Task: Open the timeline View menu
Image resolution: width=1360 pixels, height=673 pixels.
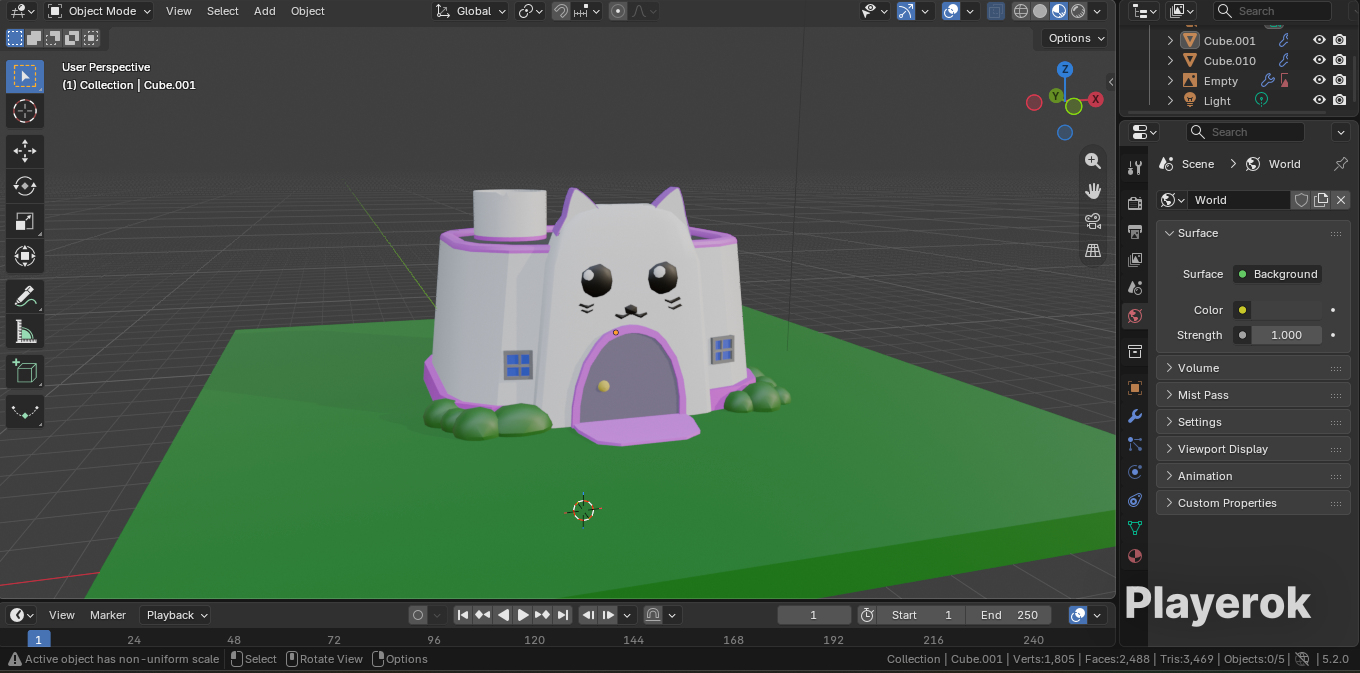Action: (x=62, y=615)
